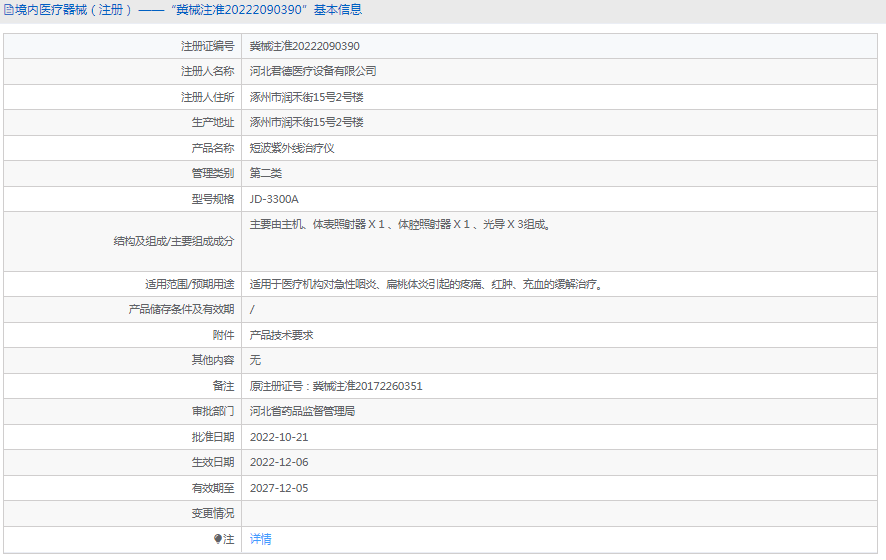Click the 变更情况 row label
Viewport: 886px width, 560px height.
click(213, 513)
